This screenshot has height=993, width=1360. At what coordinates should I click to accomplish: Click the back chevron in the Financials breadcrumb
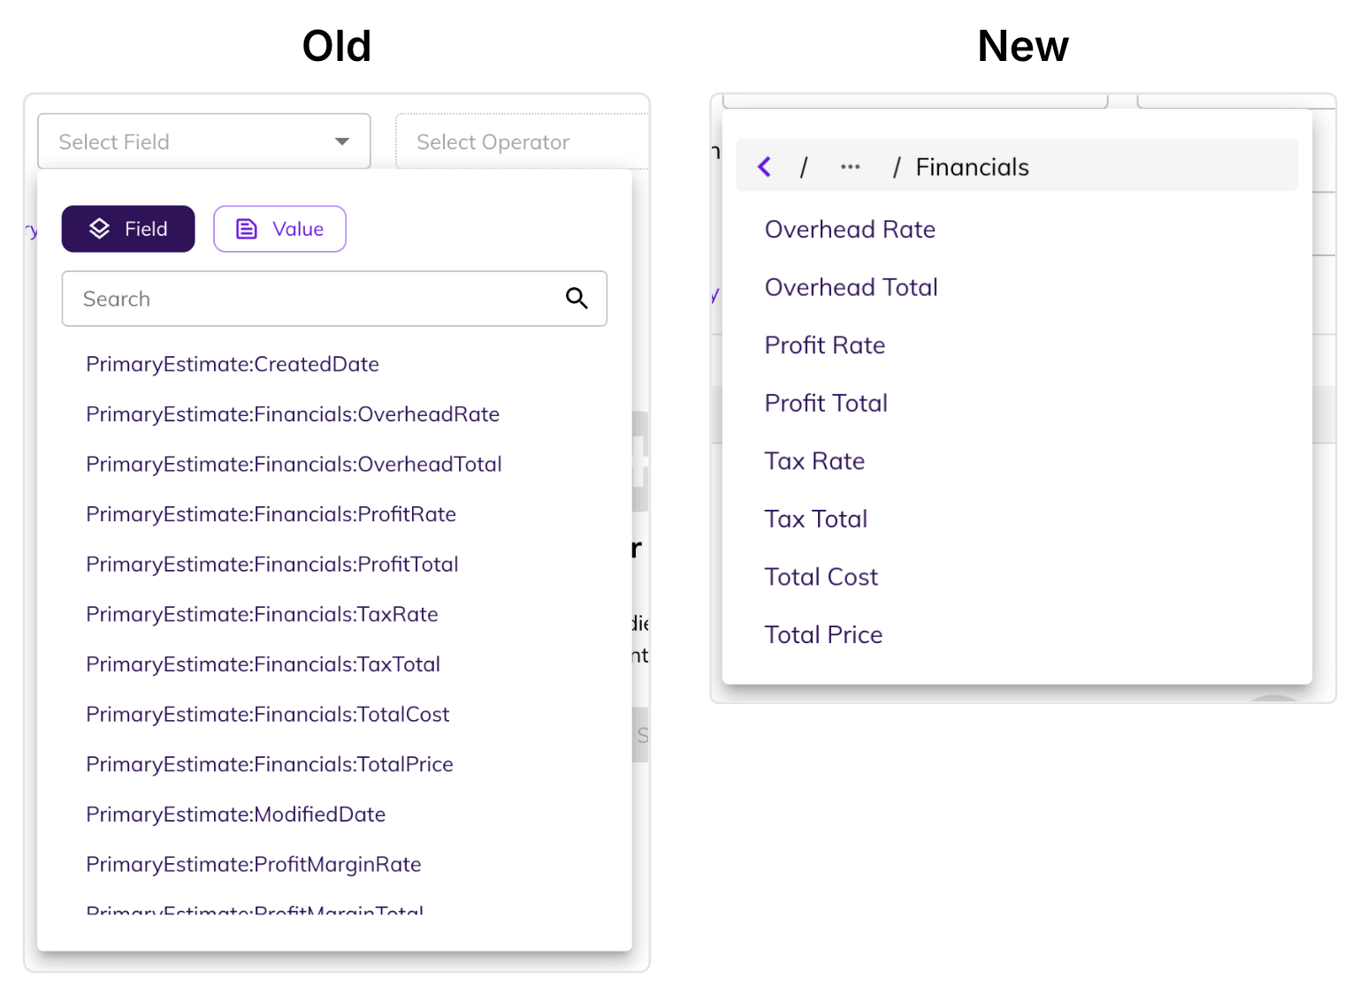click(x=764, y=166)
